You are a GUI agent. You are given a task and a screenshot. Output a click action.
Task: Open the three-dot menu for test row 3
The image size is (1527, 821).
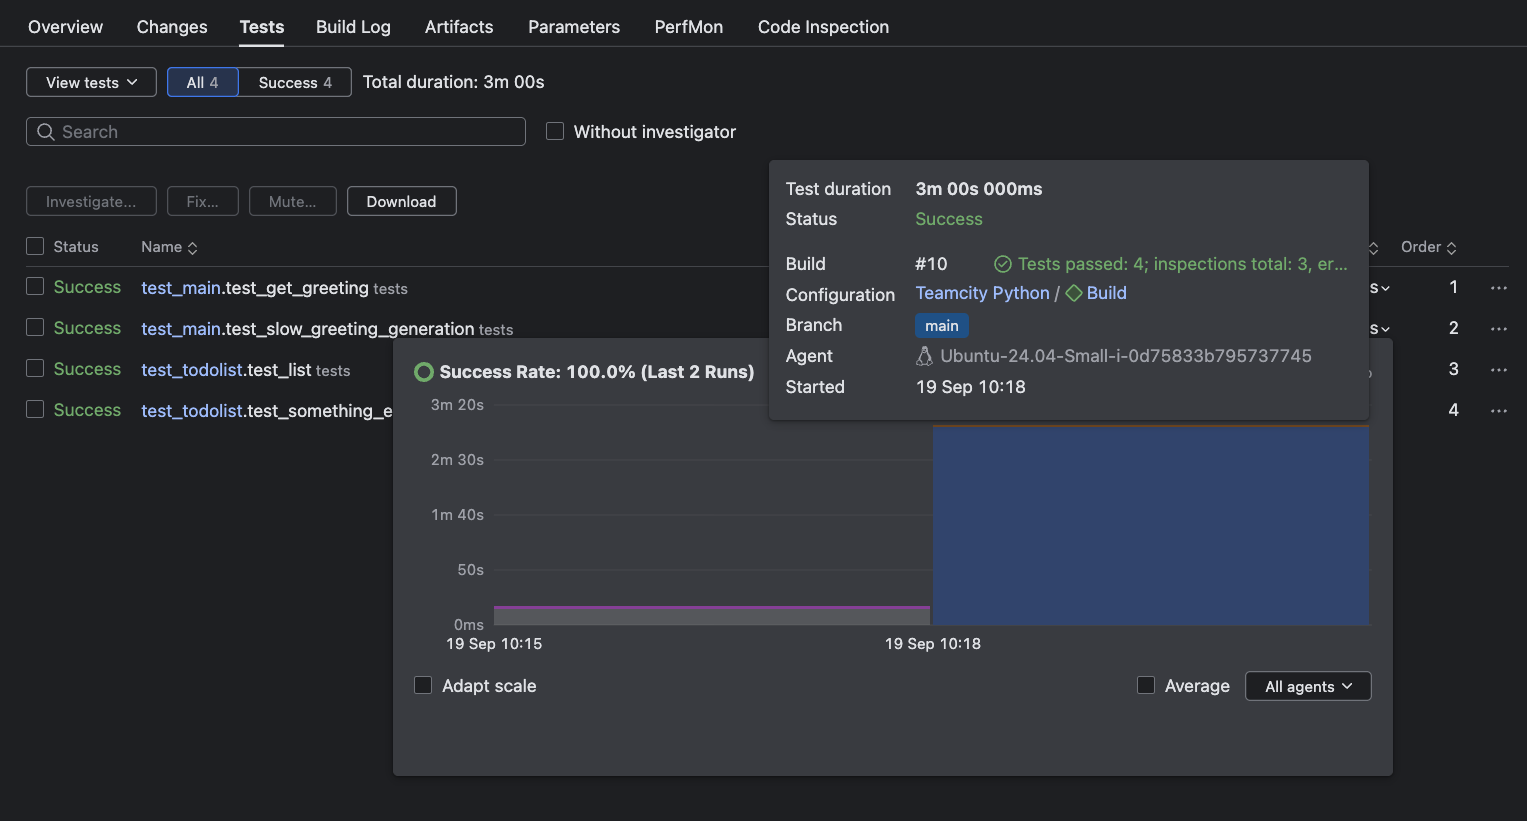point(1498,370)
